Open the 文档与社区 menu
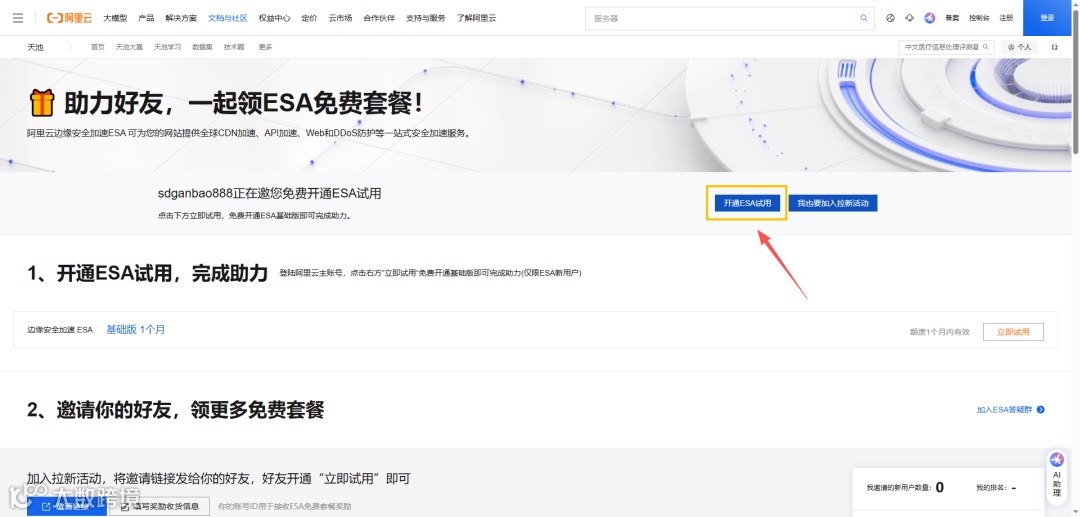The width and height of the screenshot is (1080, 517). (x=228, y=18)
